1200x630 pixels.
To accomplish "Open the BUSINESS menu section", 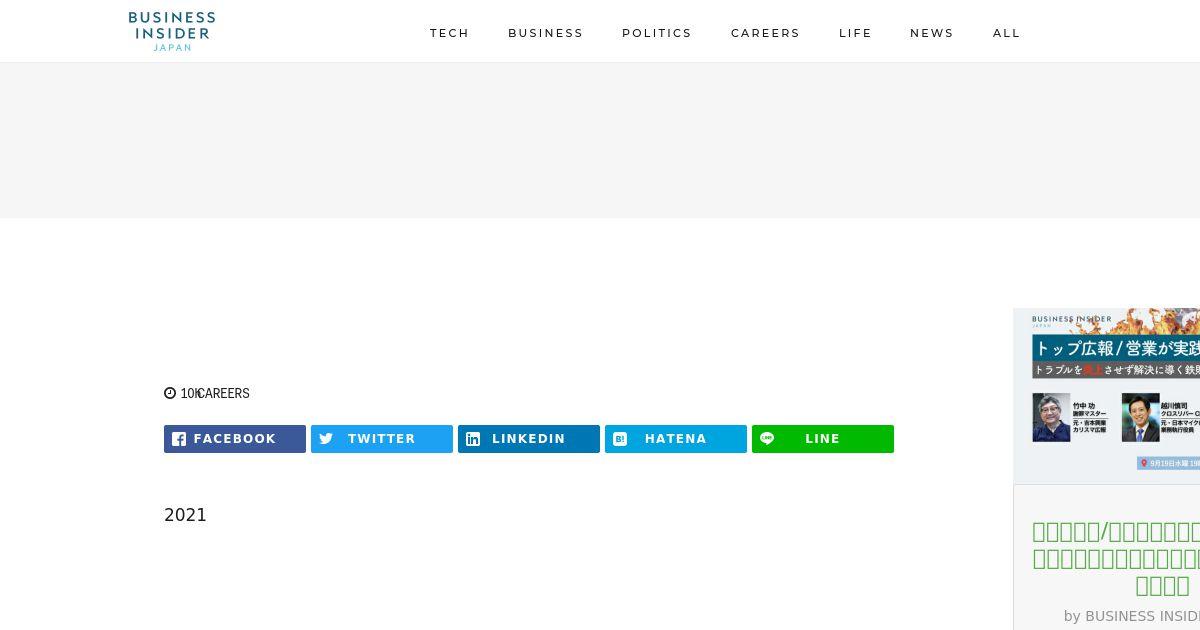I will pos(545,33).
